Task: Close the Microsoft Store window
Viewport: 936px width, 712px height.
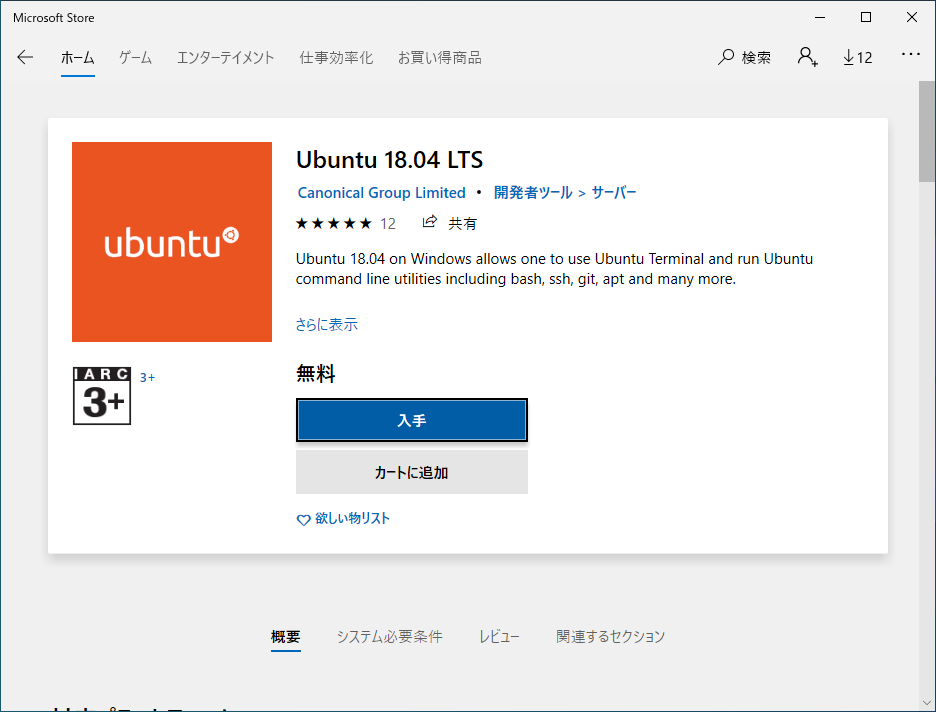Action: (912, 17)
